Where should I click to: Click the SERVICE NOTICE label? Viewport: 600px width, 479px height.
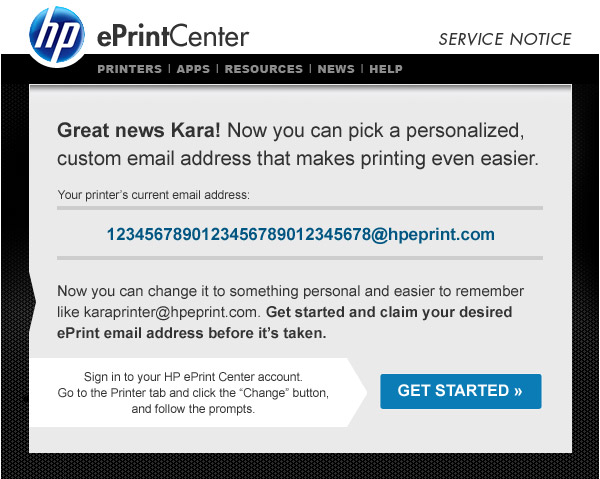(x=505, y=39)
